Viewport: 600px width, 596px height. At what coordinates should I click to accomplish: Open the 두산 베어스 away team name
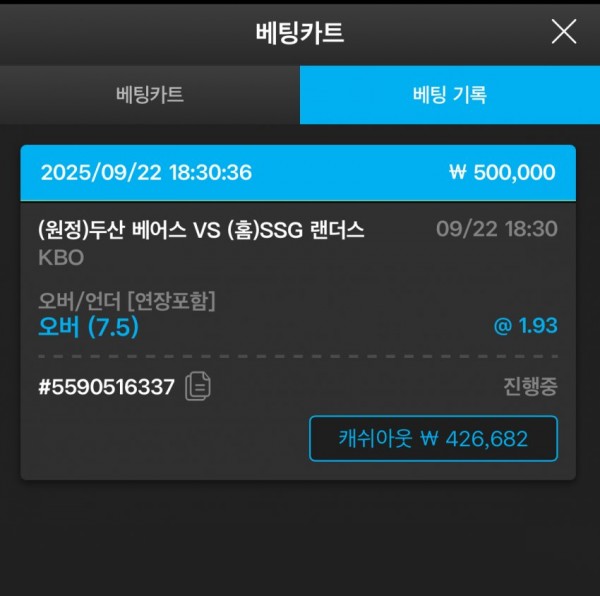tap(138, 230)
